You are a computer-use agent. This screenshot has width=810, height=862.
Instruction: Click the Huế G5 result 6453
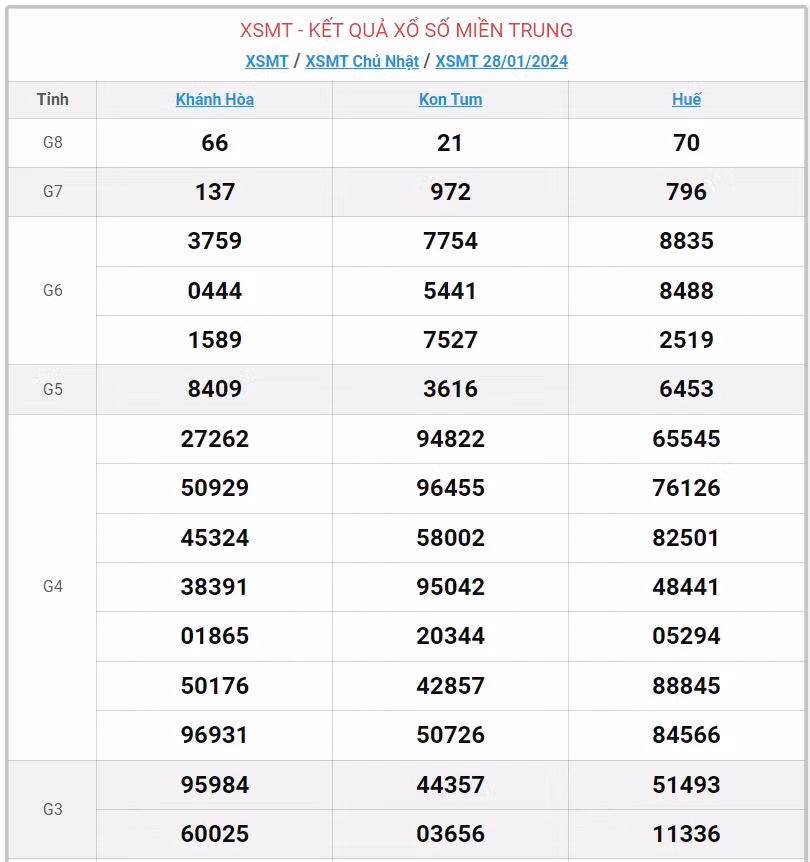click(x=686, y=389)
